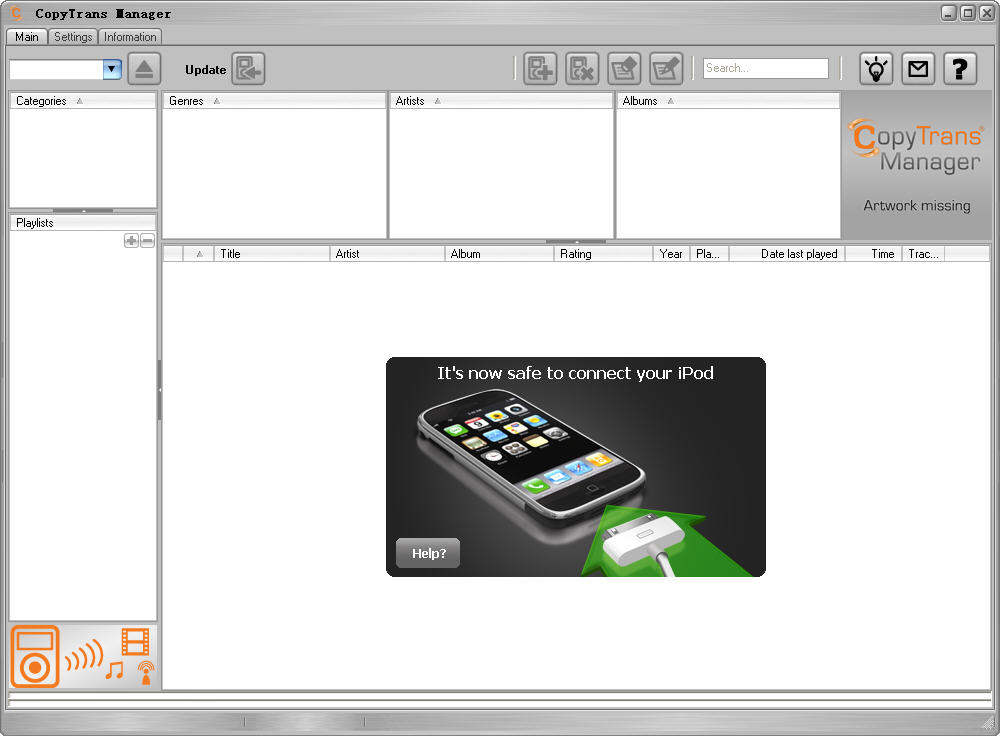Click the CopyTrans title bar logo icon
The width and height of the screenshot is (1000, 736).
[17, 13]
